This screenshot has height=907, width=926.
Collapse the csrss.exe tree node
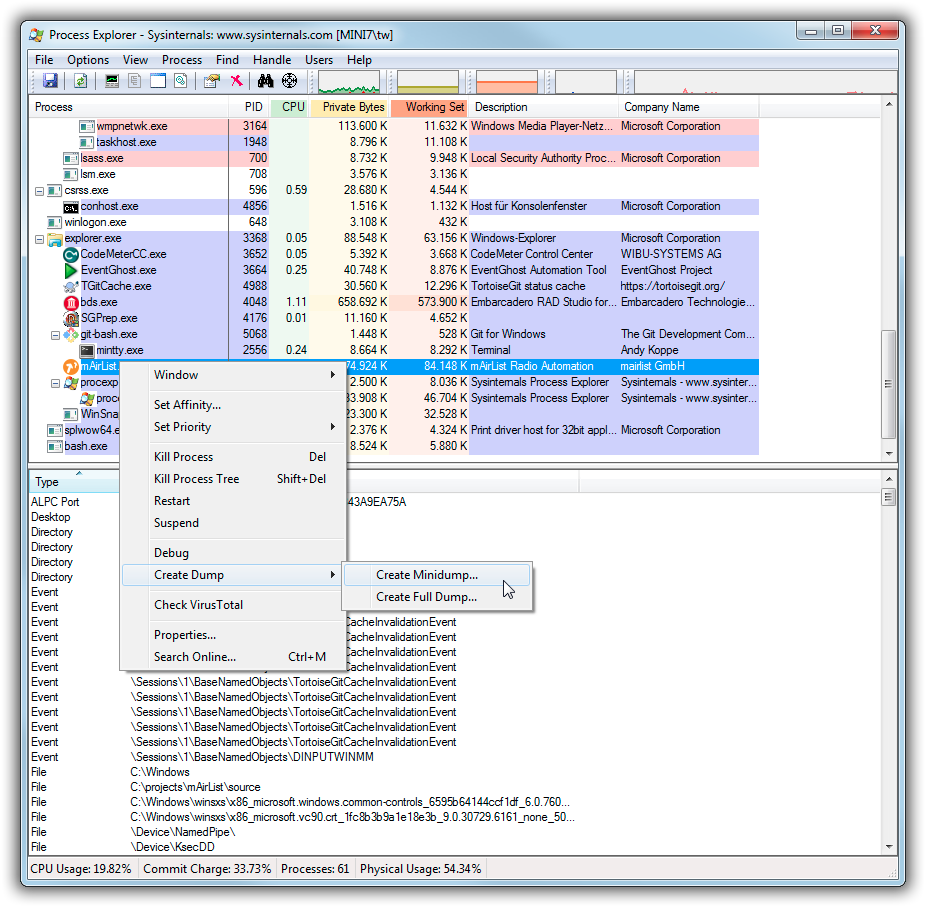coord(40,190)
